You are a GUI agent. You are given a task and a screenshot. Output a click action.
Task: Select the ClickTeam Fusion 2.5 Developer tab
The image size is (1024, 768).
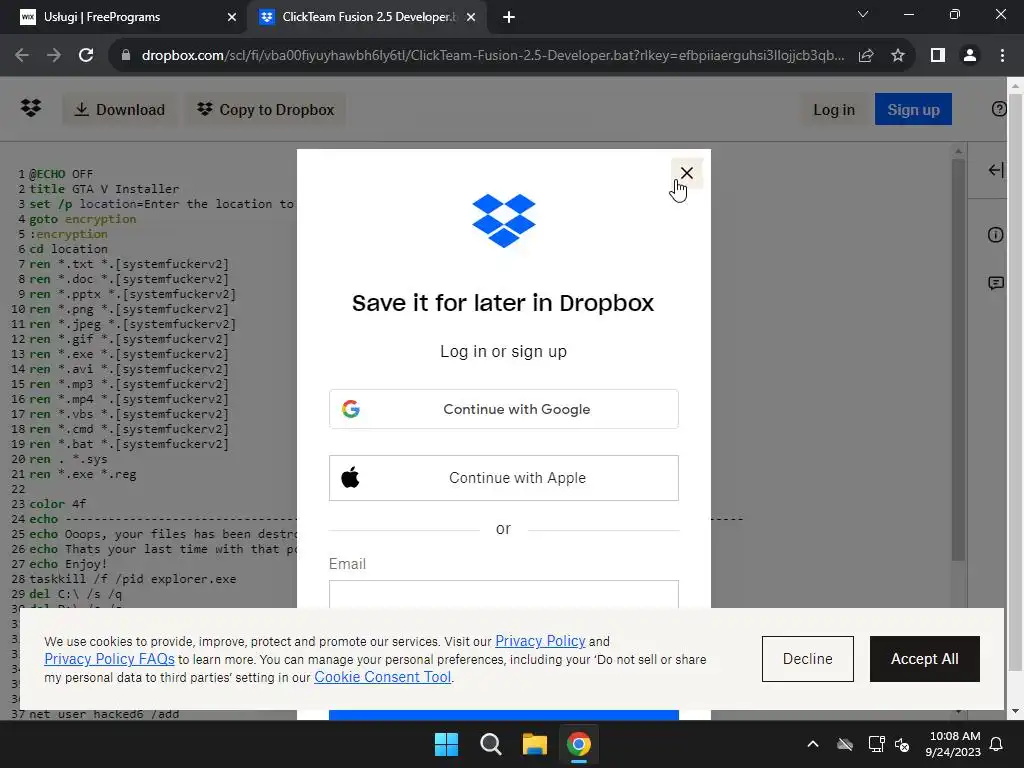pos(366,17)
